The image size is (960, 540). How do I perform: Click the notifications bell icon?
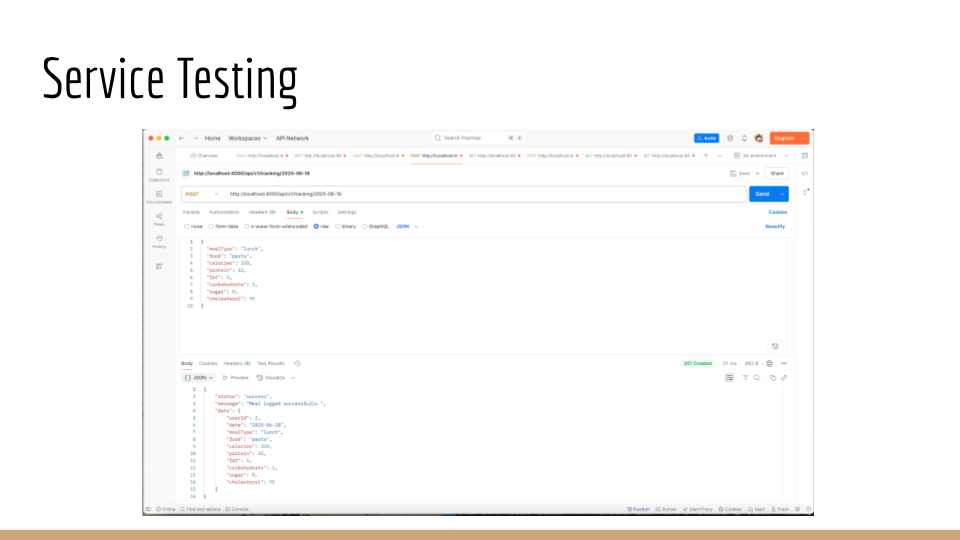[745, 138]
